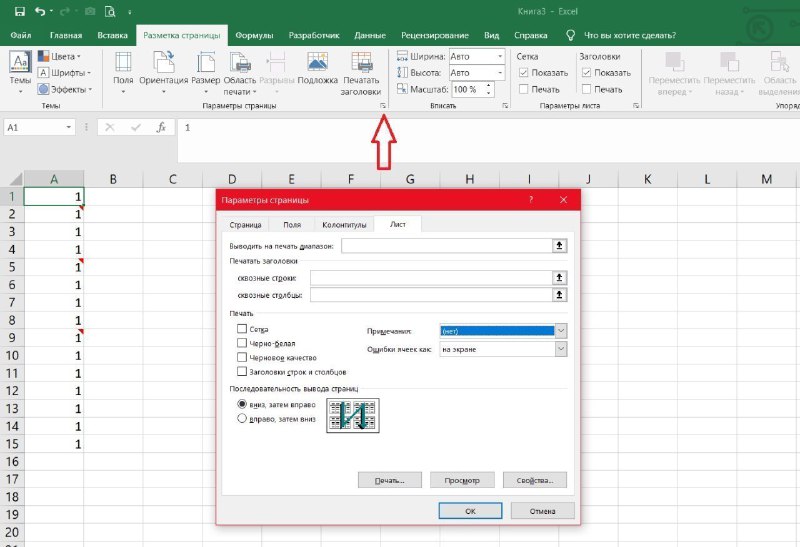800x547 pixels.
Task: Toggle Сетка Печать gridlines print checkbox
Action: (523, 89)
